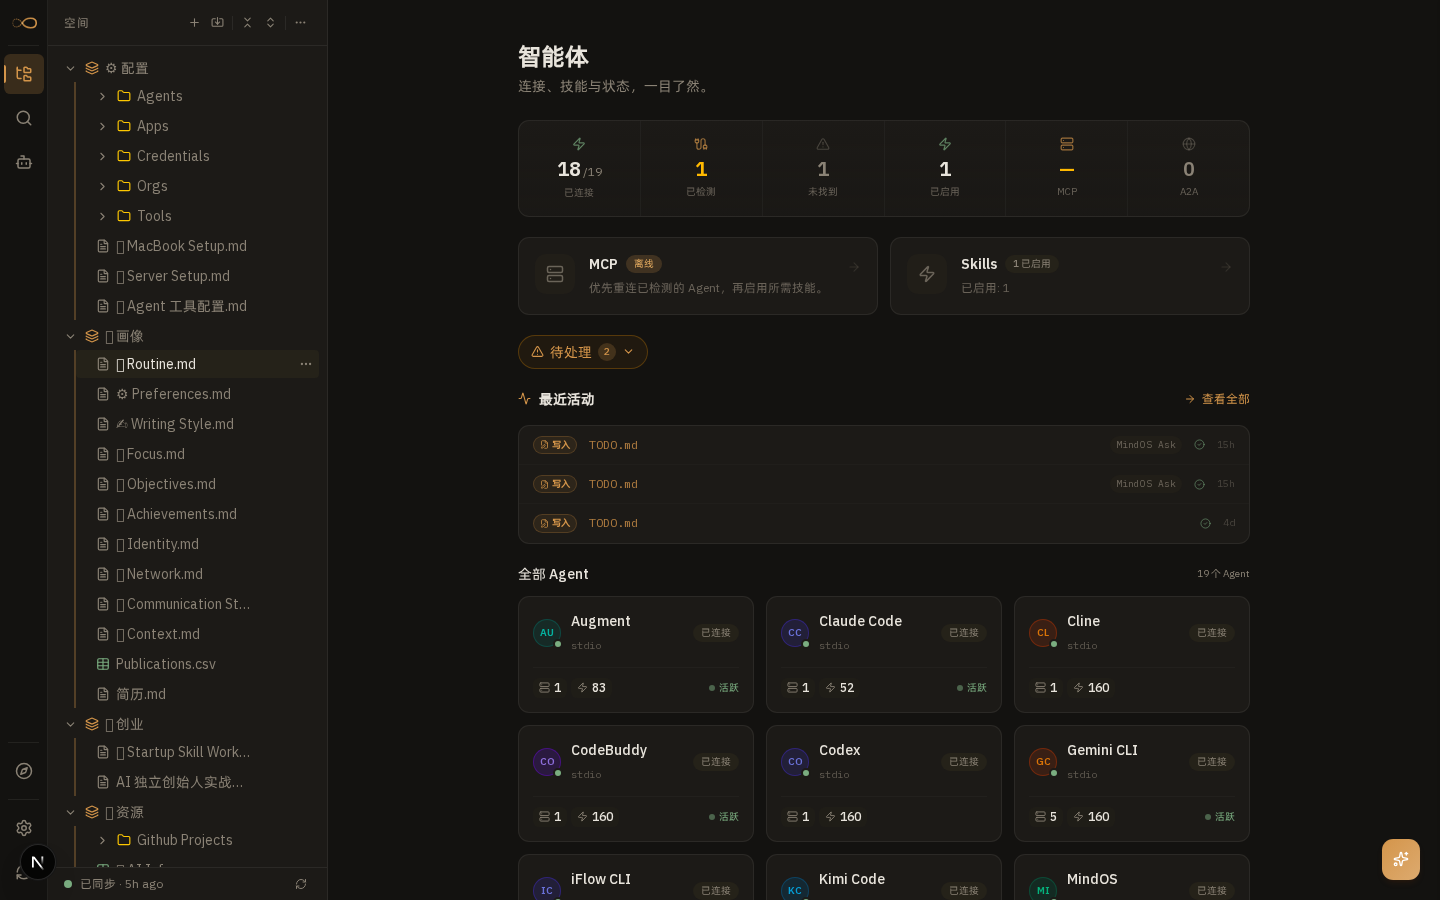
Task: Add new item with plus icon
Action: (195, 22)
